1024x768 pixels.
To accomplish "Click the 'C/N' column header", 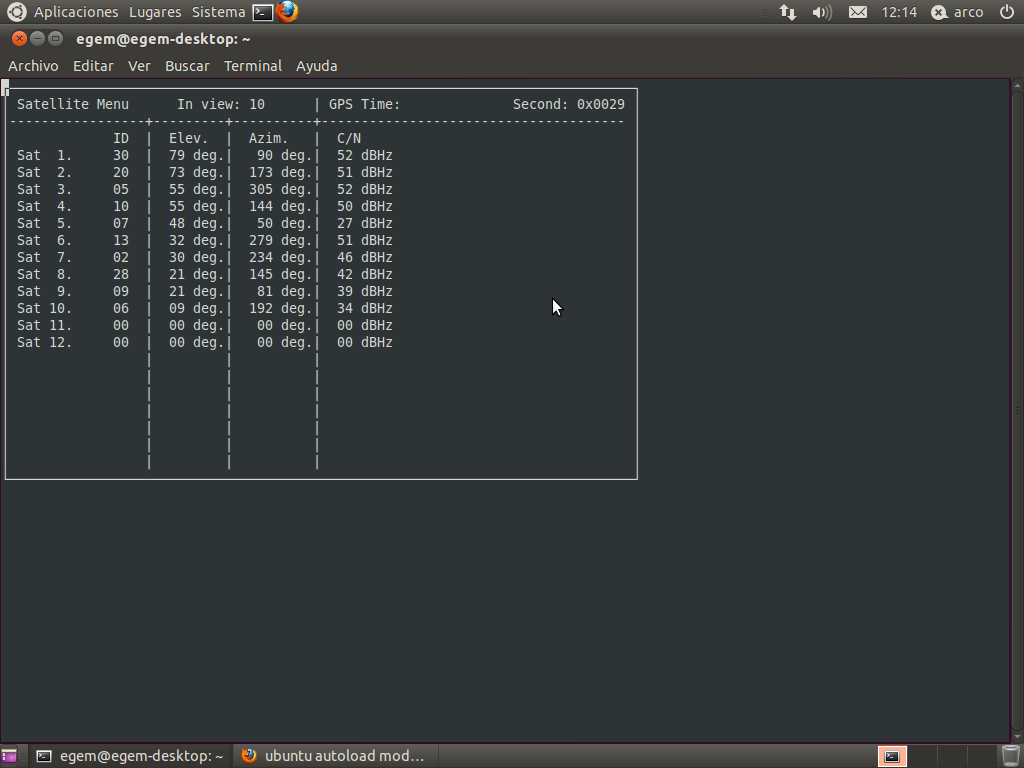I will pos(349,138).
